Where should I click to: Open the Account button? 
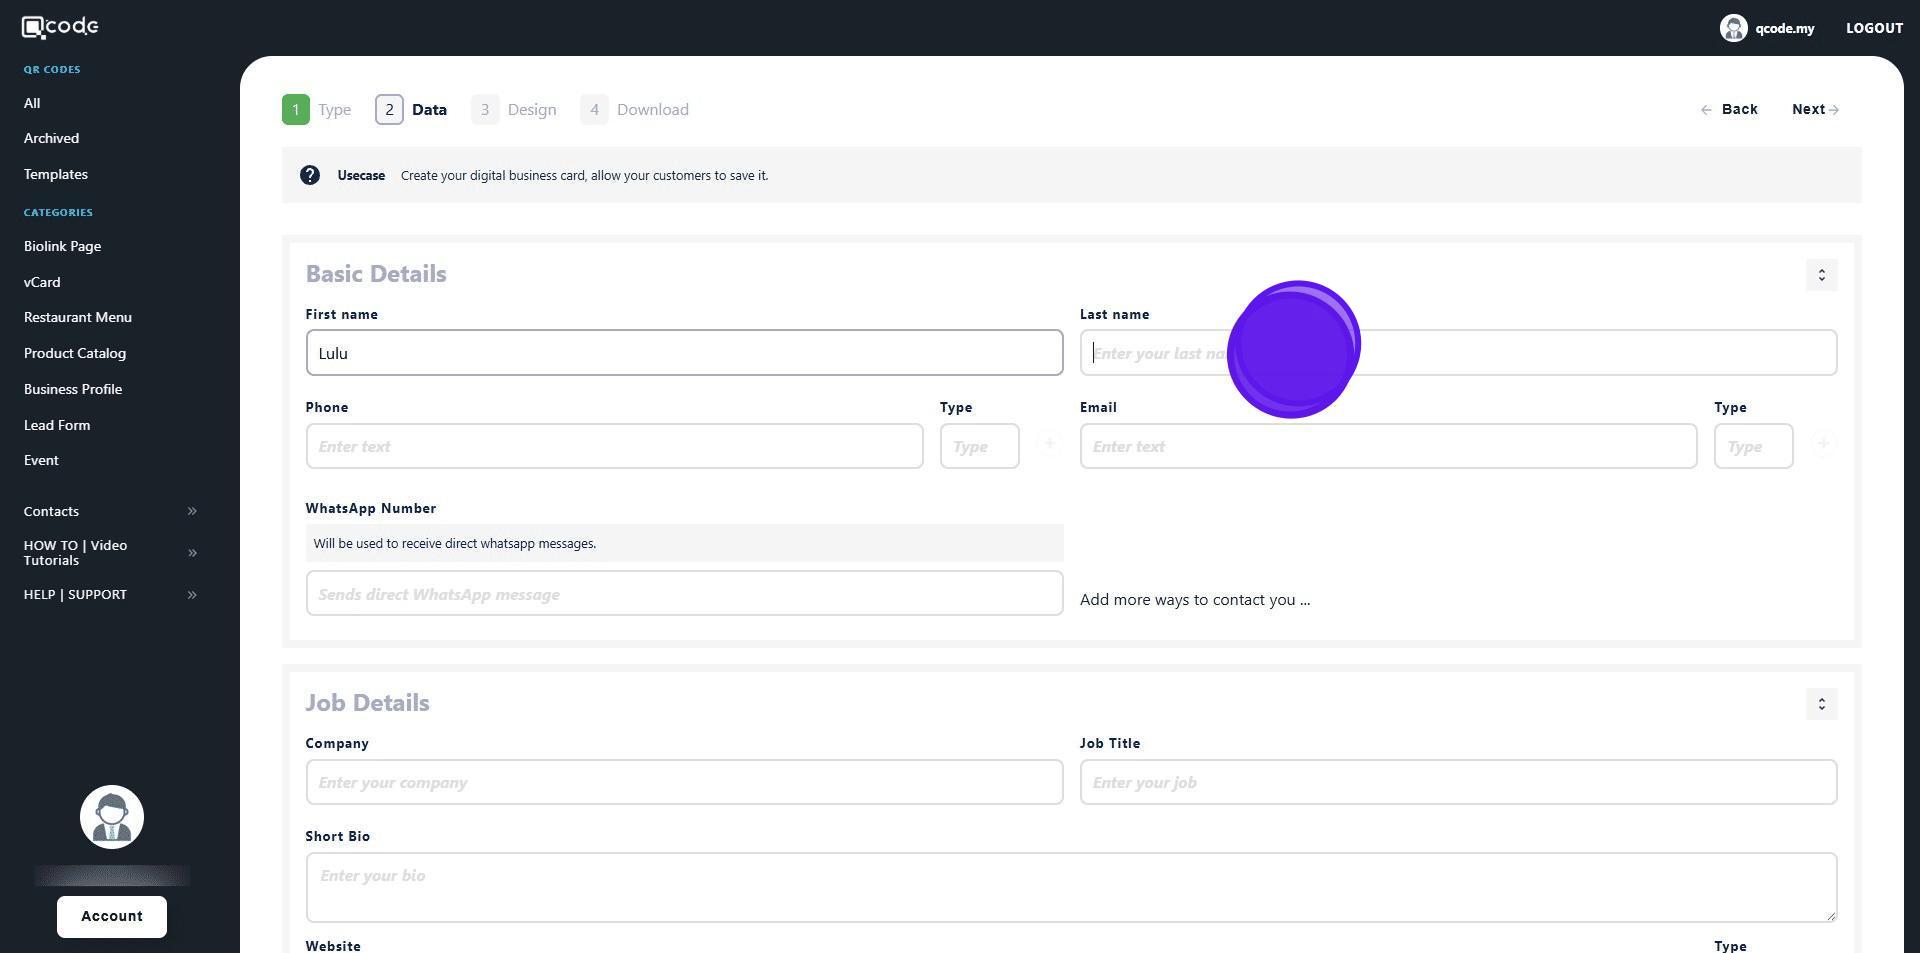click(x=112, y=916)
